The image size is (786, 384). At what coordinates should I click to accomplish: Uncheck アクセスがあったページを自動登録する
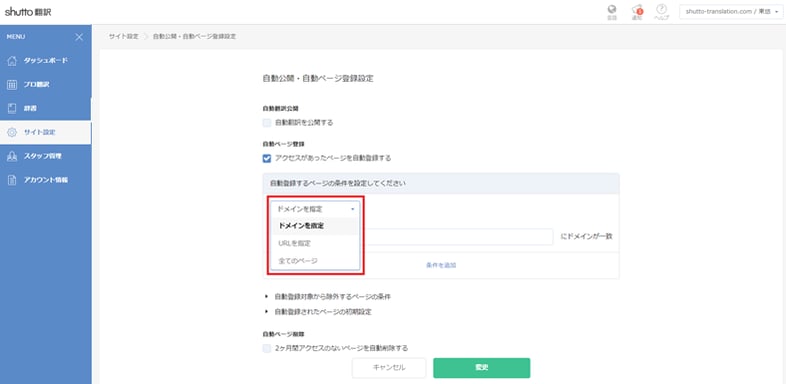tap(267, 158)
